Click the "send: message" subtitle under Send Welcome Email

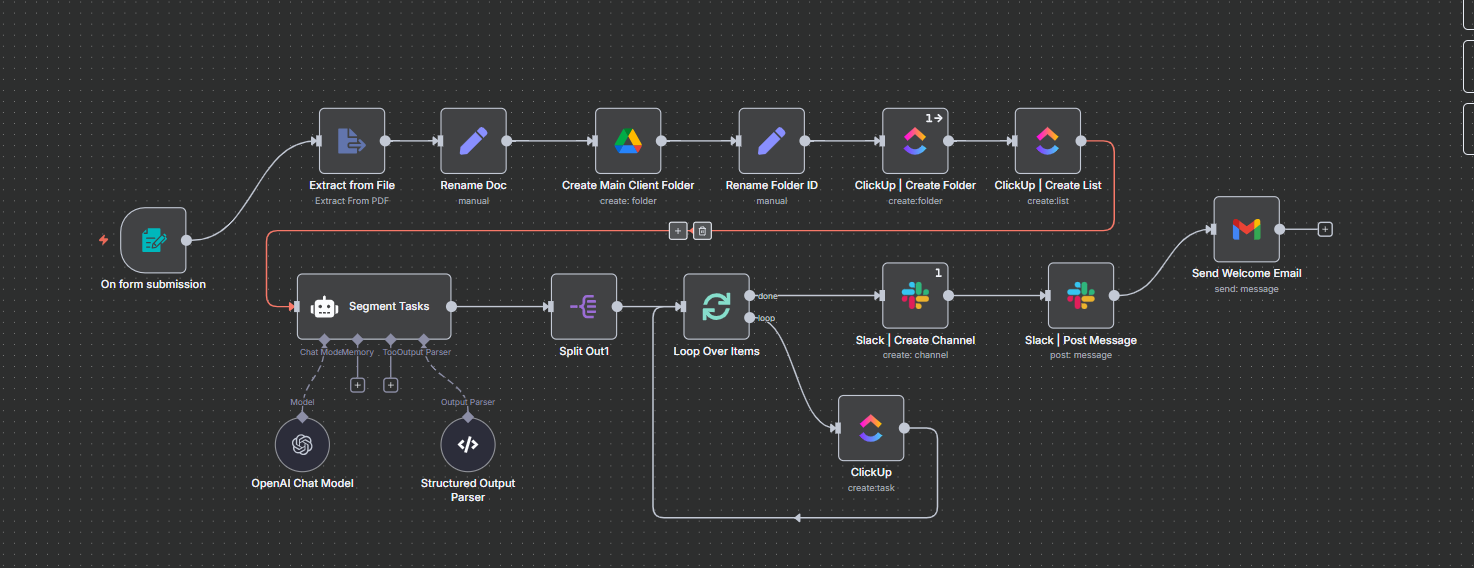(x=1246, y=289)
